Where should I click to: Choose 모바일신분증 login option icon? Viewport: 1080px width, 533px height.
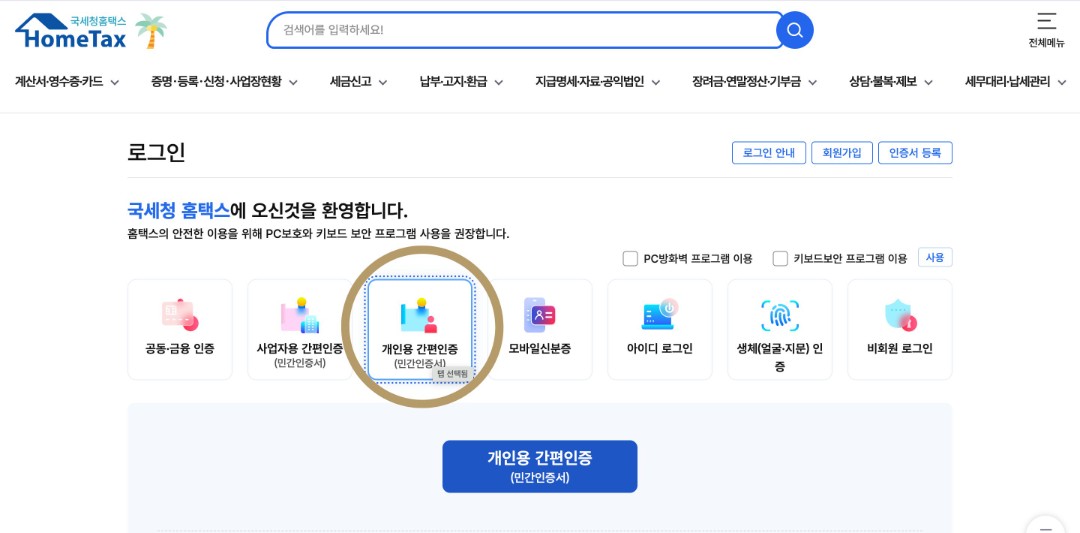pos(539,315)
